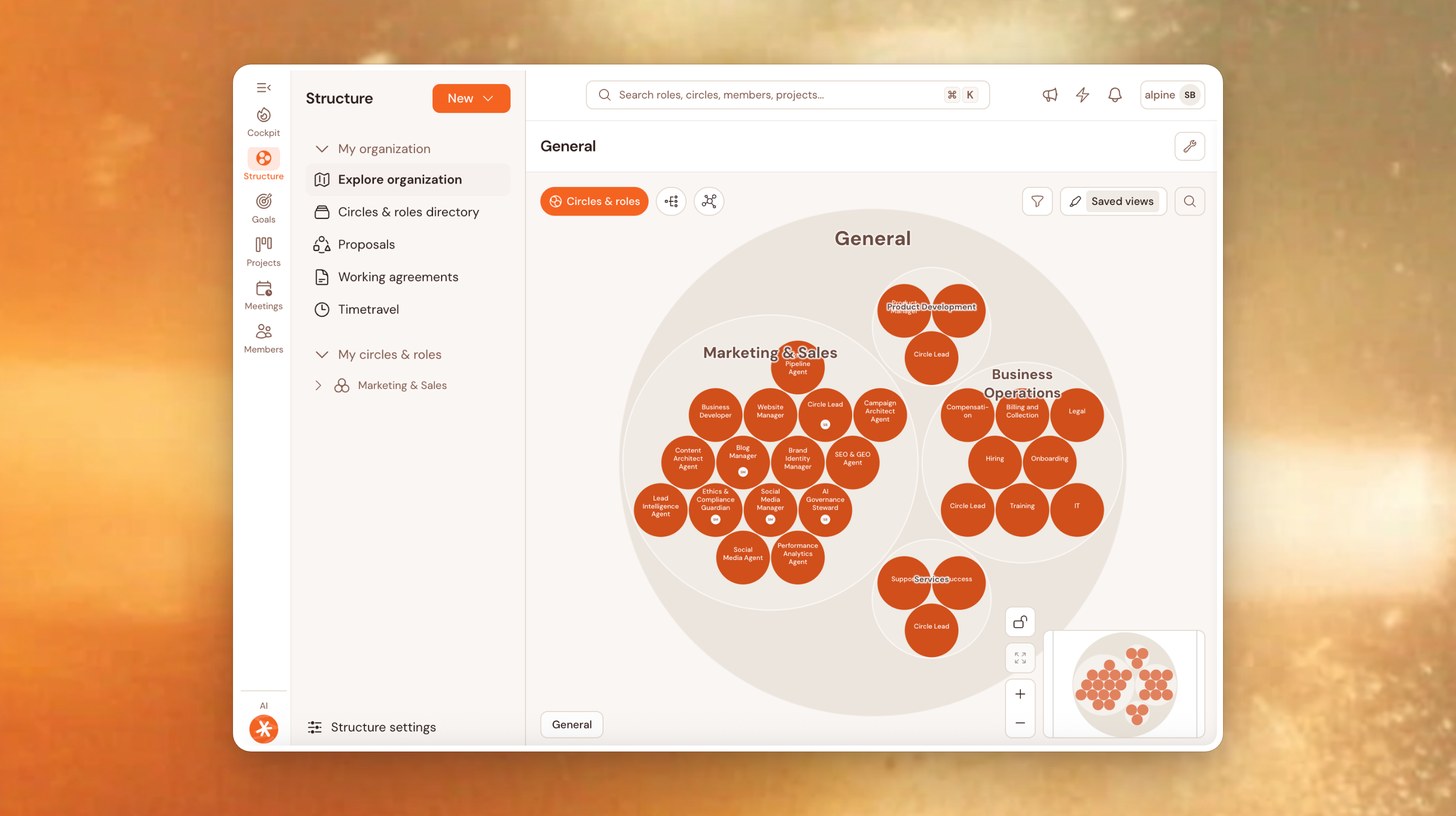Screen dimensions: 1456x816
Task: Open the Projects section
Action: (264, 252)
